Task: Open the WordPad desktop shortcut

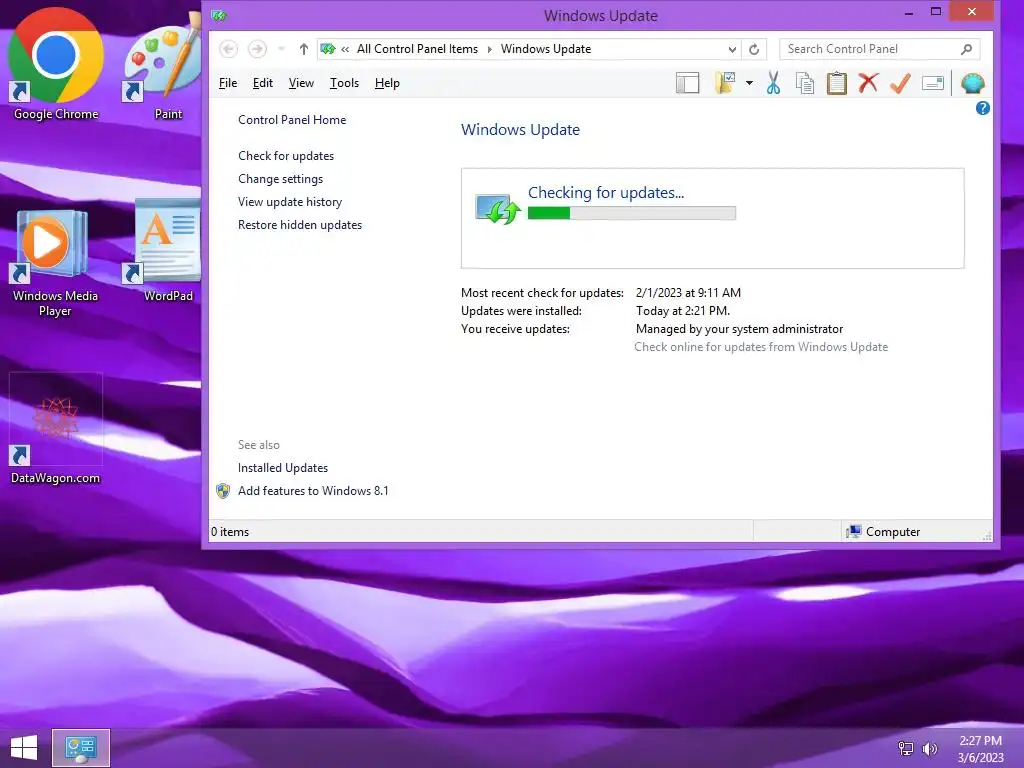Action: [163, 251]
